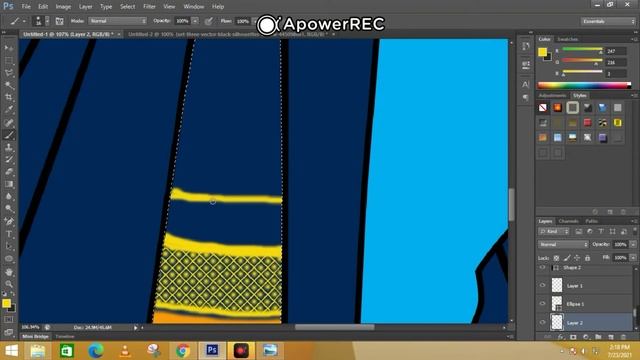Select the Clone Stamp tool
This screenshot has width=640, height=360.
click(x=9, y=147)
